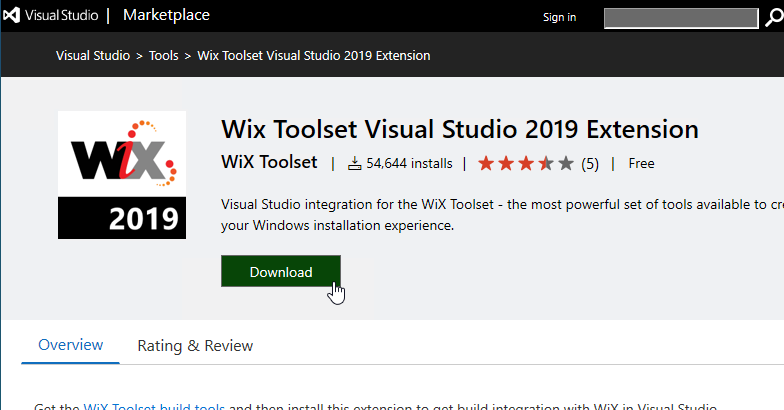The height and width of the screenshot is (410, 784).
Task: Open the Marketplace home link
Action: pos(166,16)
